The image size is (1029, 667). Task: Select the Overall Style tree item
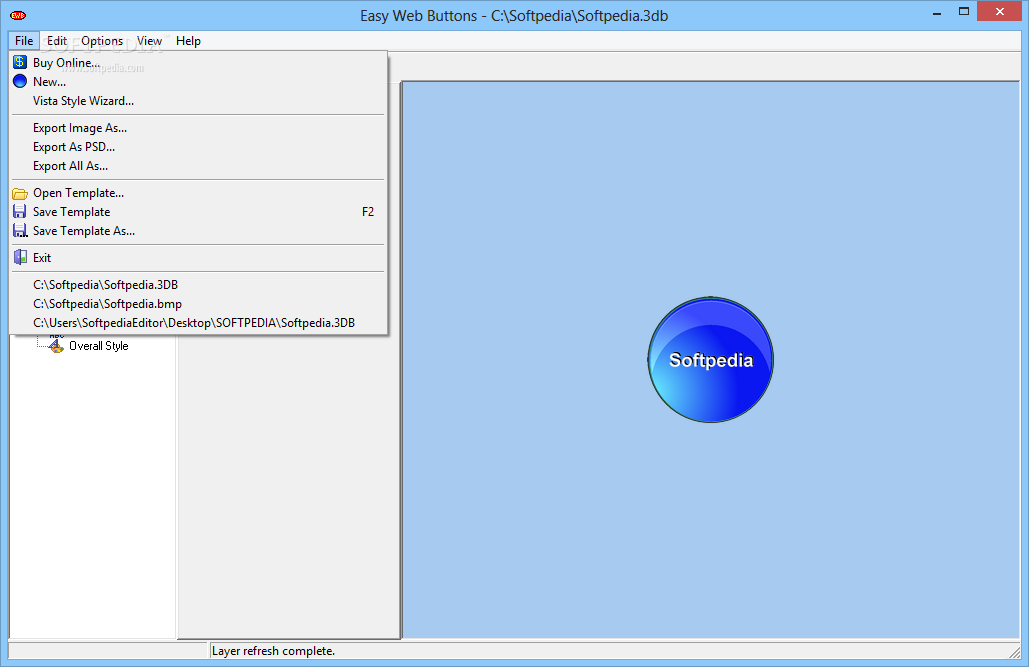coord(98,346)
